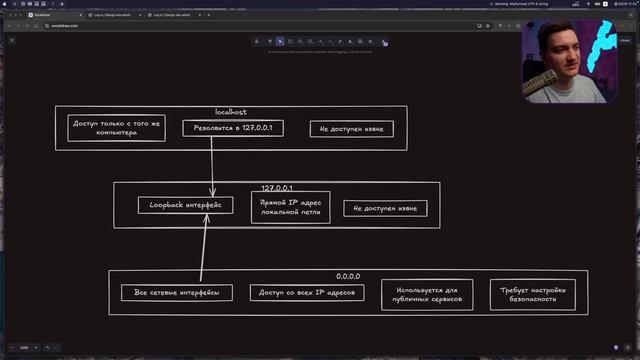Select the 'Резолвится в 127.0.0.1' box
The height and width of the screenshot is (360, 640).
tap(233, 128)
